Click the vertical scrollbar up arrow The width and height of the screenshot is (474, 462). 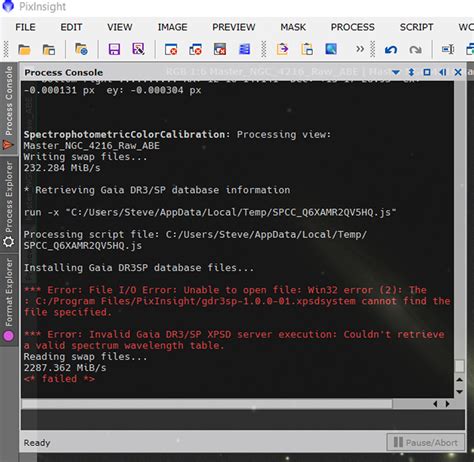[459, 380]
